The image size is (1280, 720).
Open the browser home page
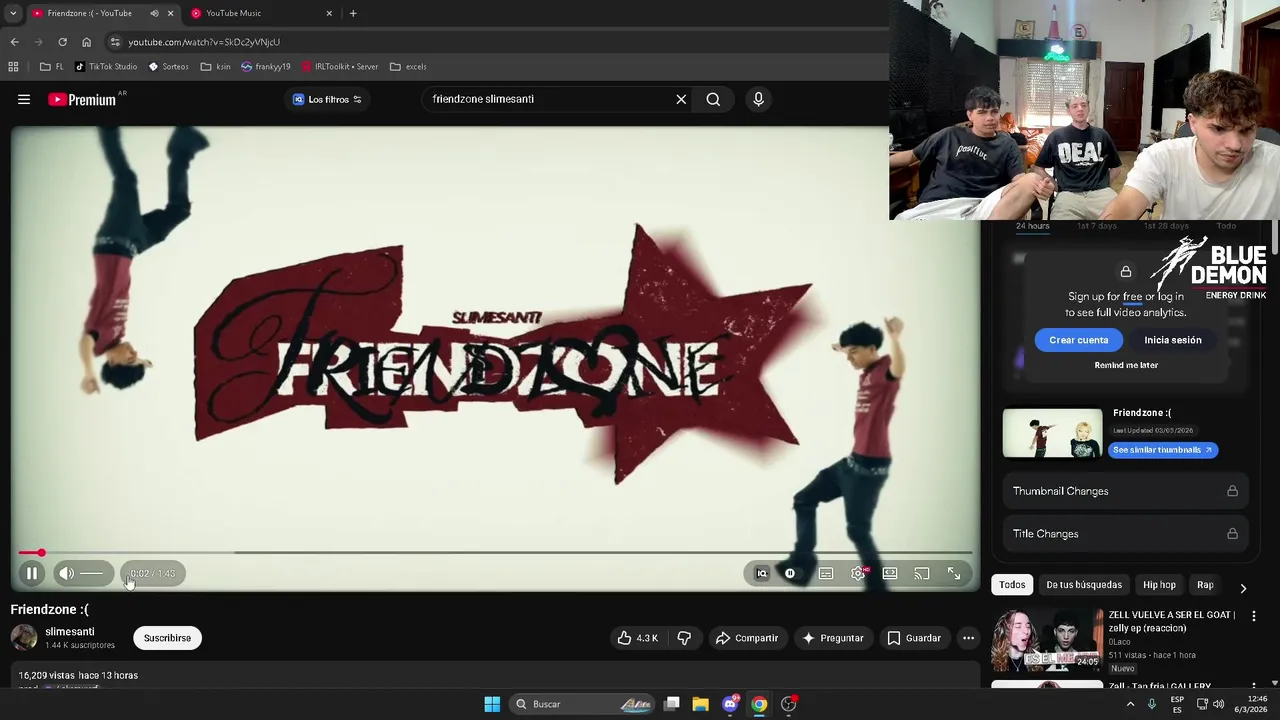[86, 42]
